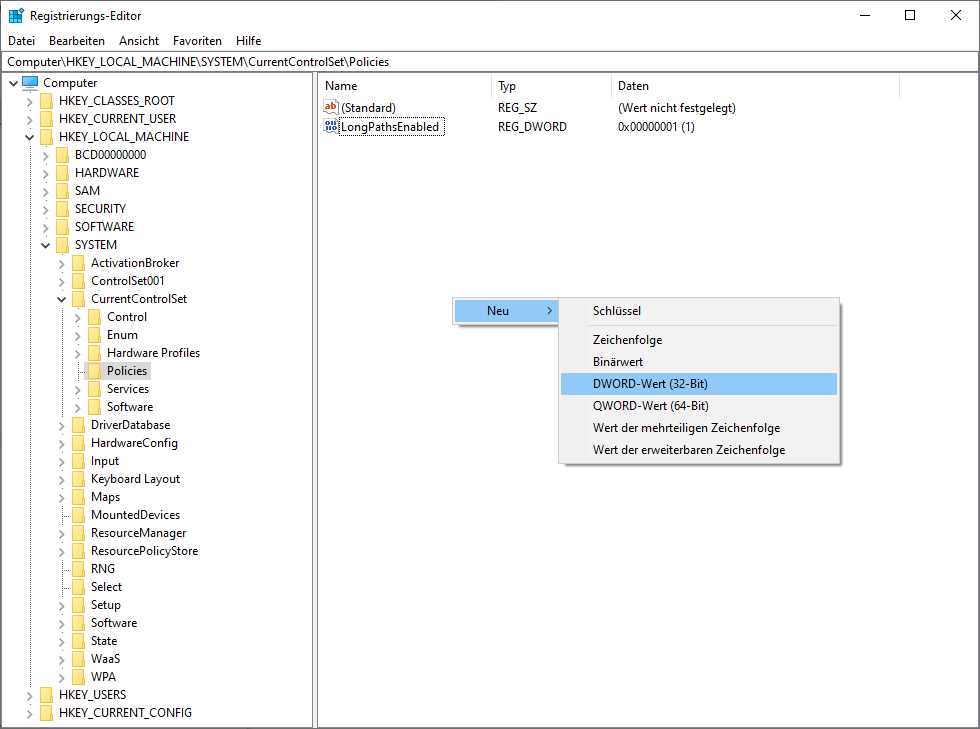The height and width of the screenshot is (729, 980).
Task: Open the Ansicht menu
Action: point(139,41)
